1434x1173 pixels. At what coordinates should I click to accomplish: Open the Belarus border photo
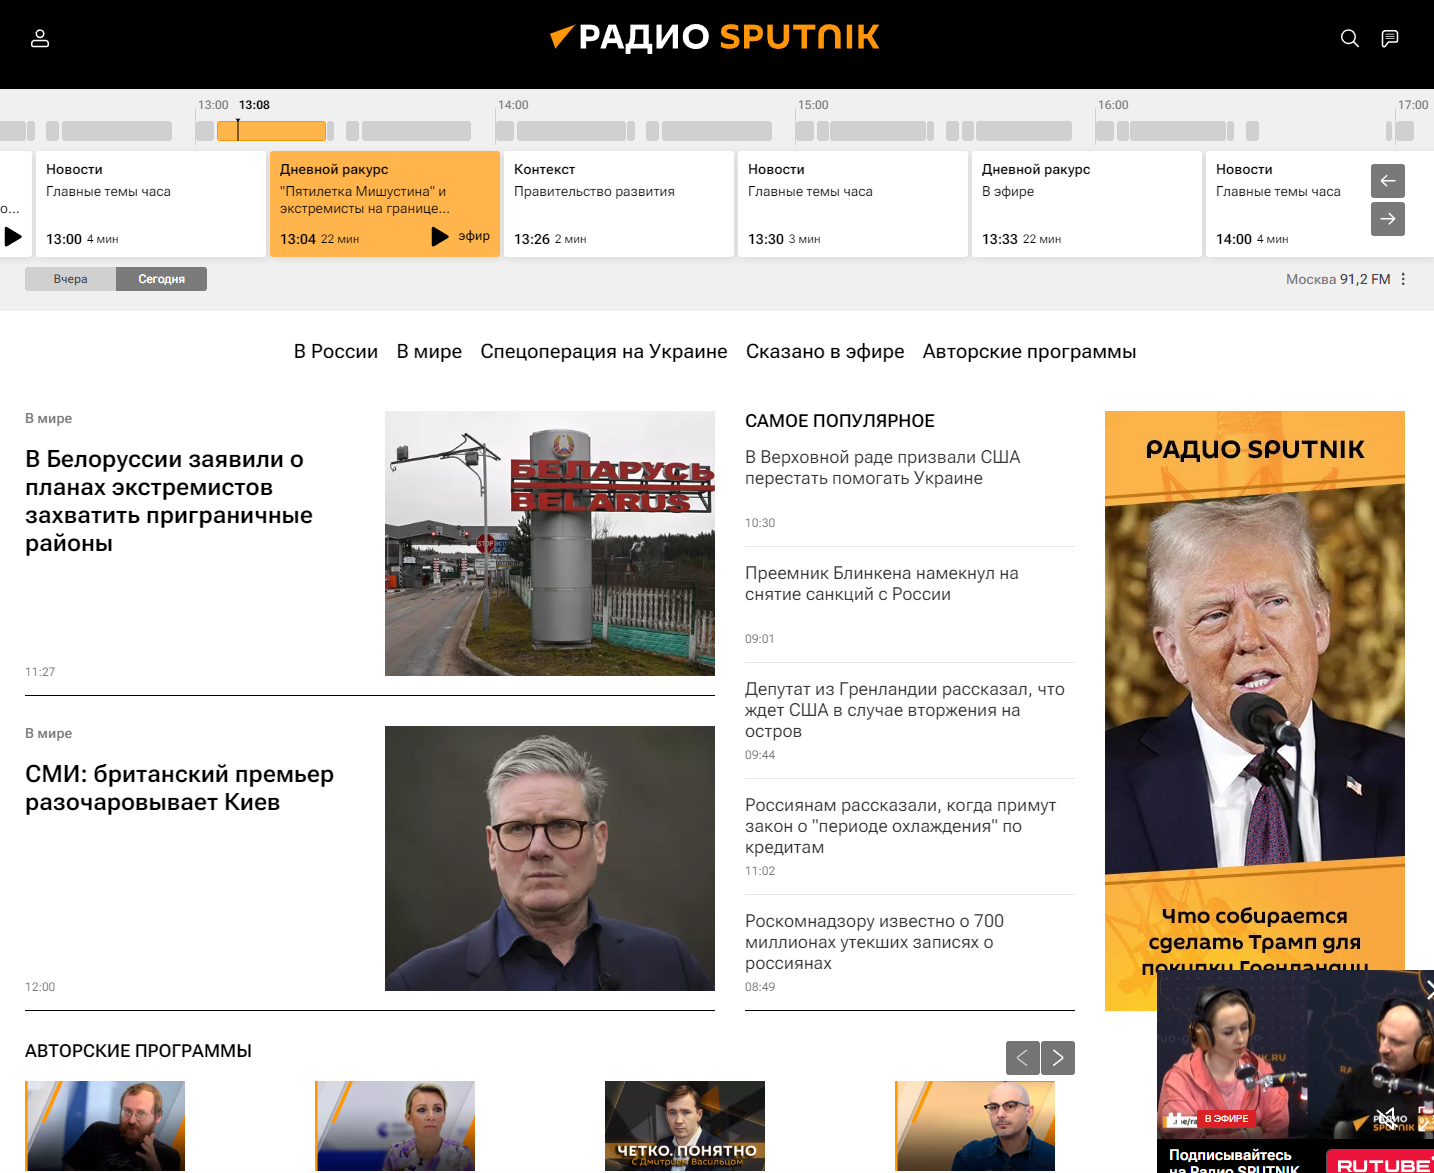[x=550, y=543]
